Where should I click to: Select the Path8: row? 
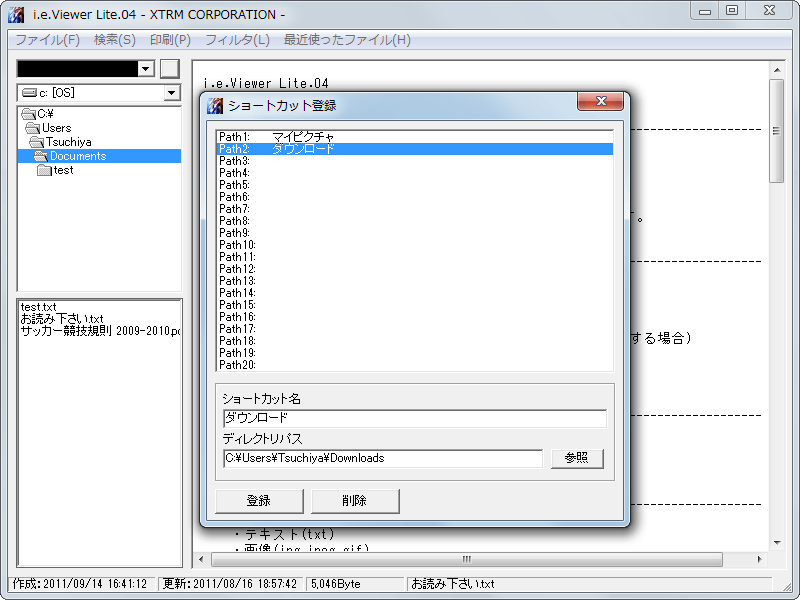pyautogui.click(x=414, y=221)
